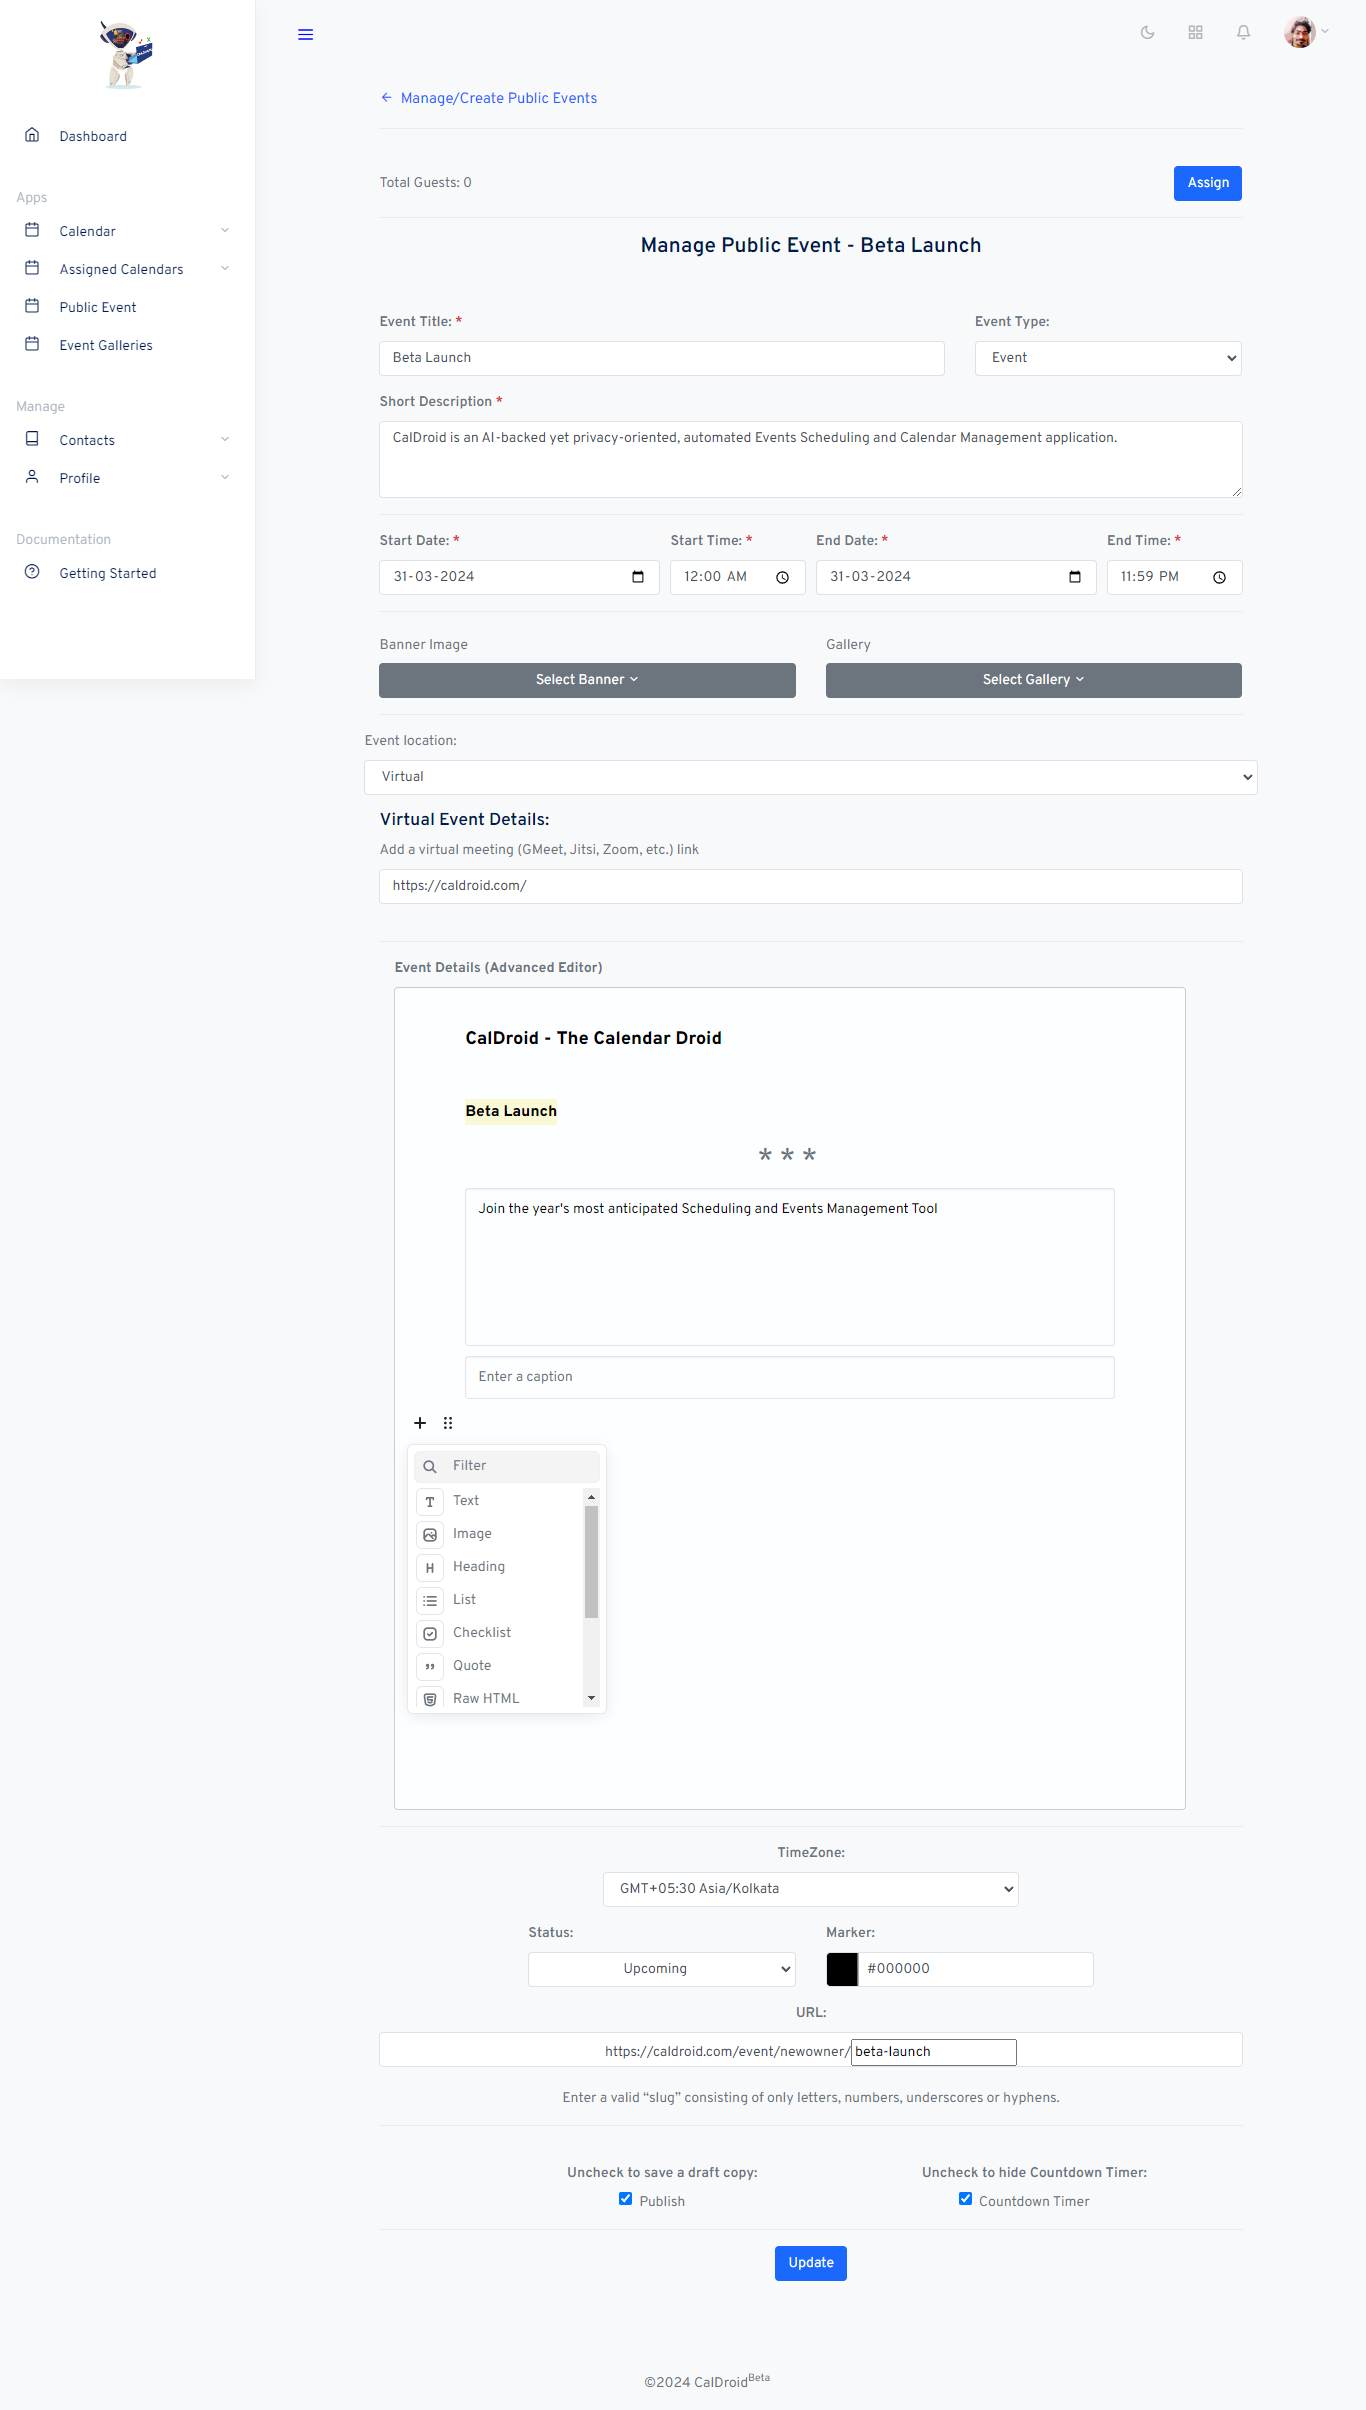Click the Public Event calendar icon
This screenshot has width=1366, height=2410.
[x=32, y=306]
